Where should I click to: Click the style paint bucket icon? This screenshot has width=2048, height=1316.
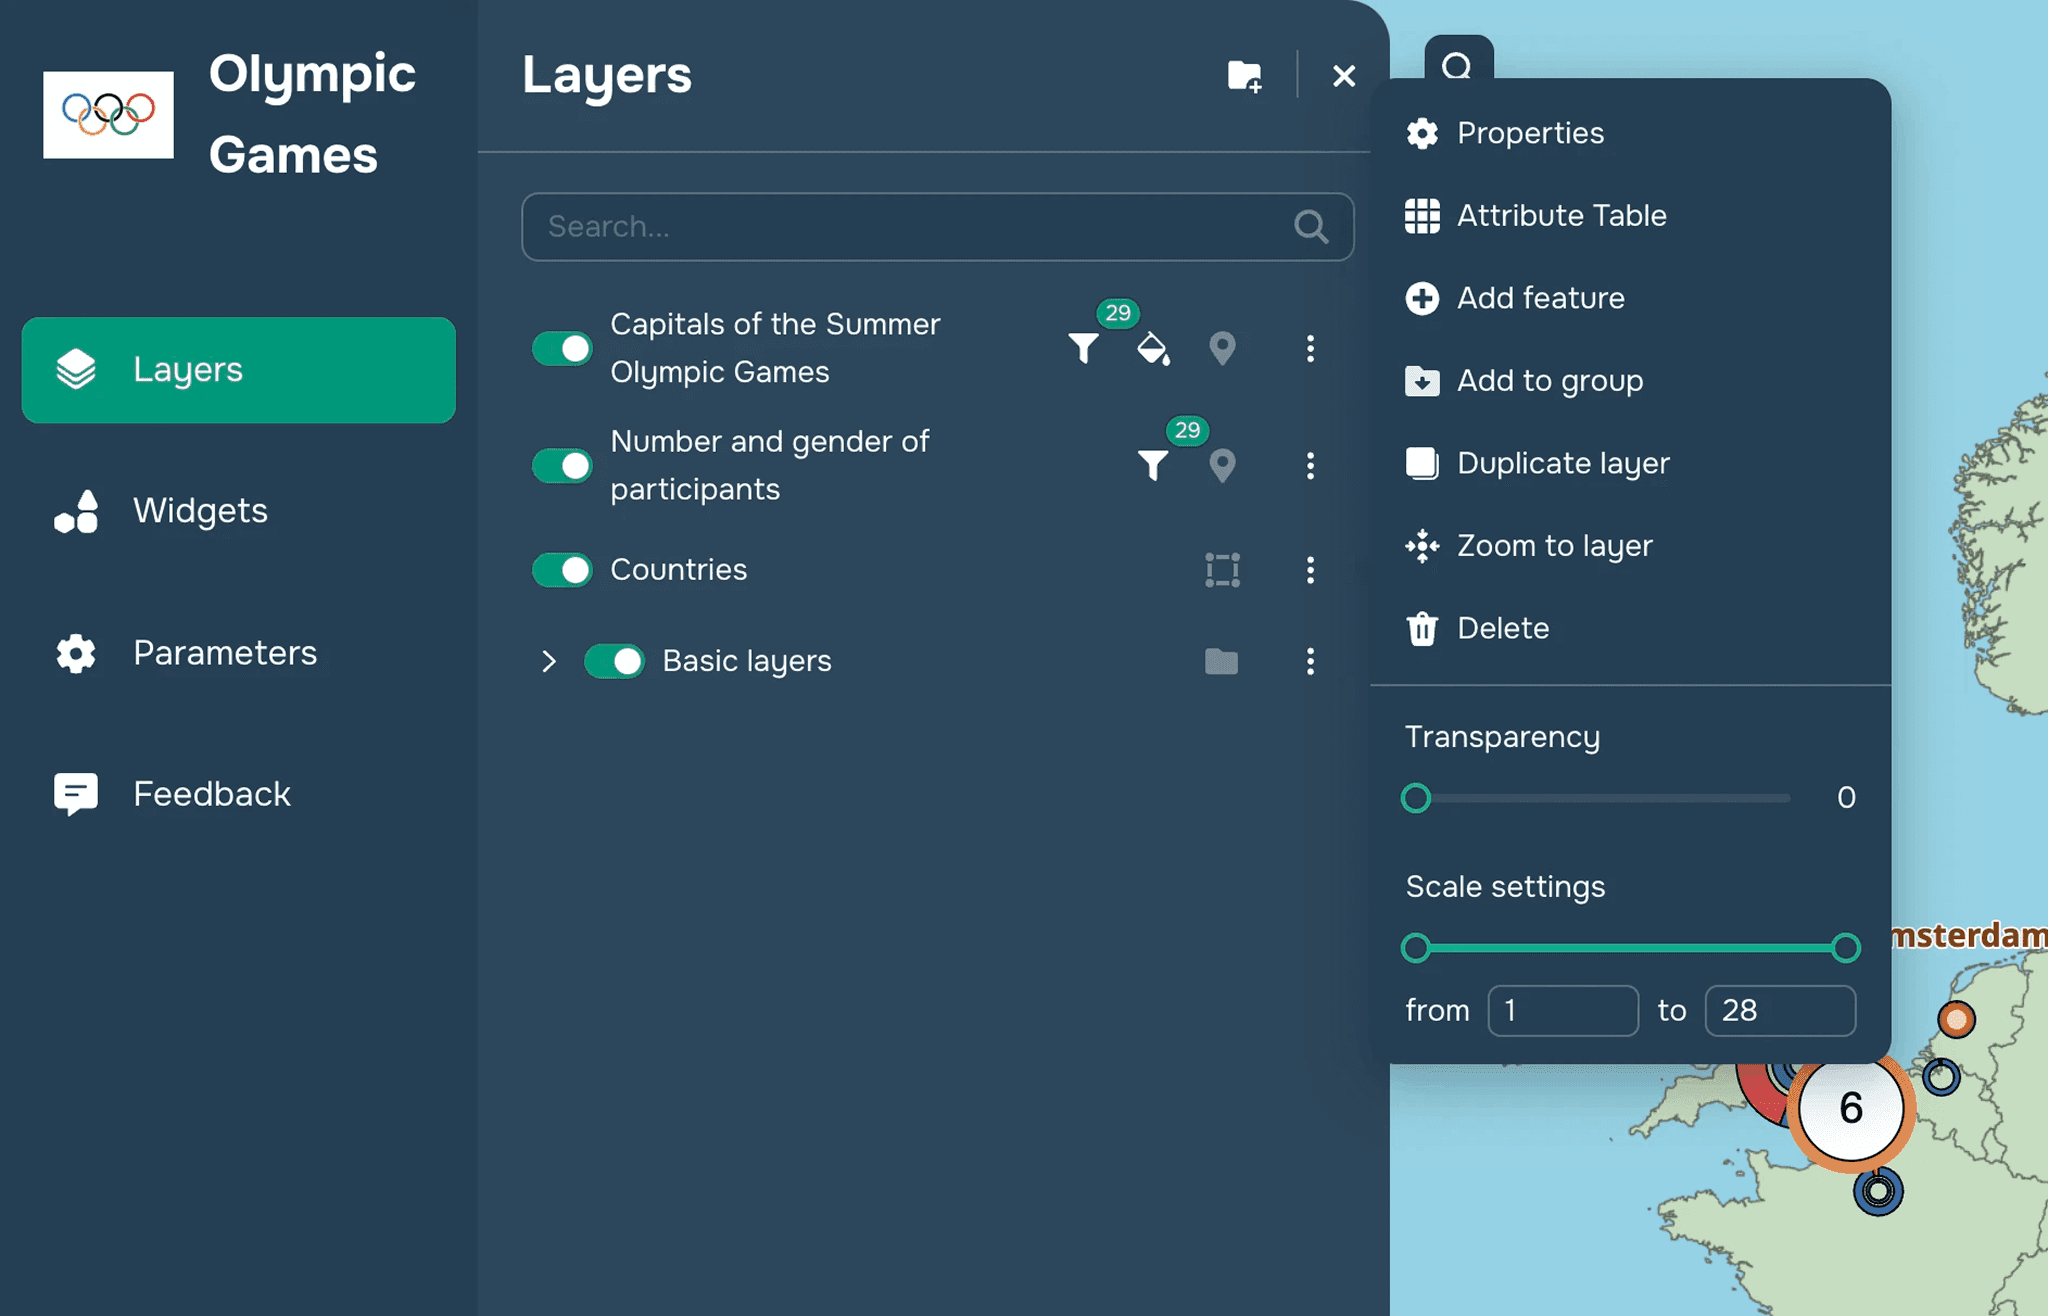(x=1153, y=348)
